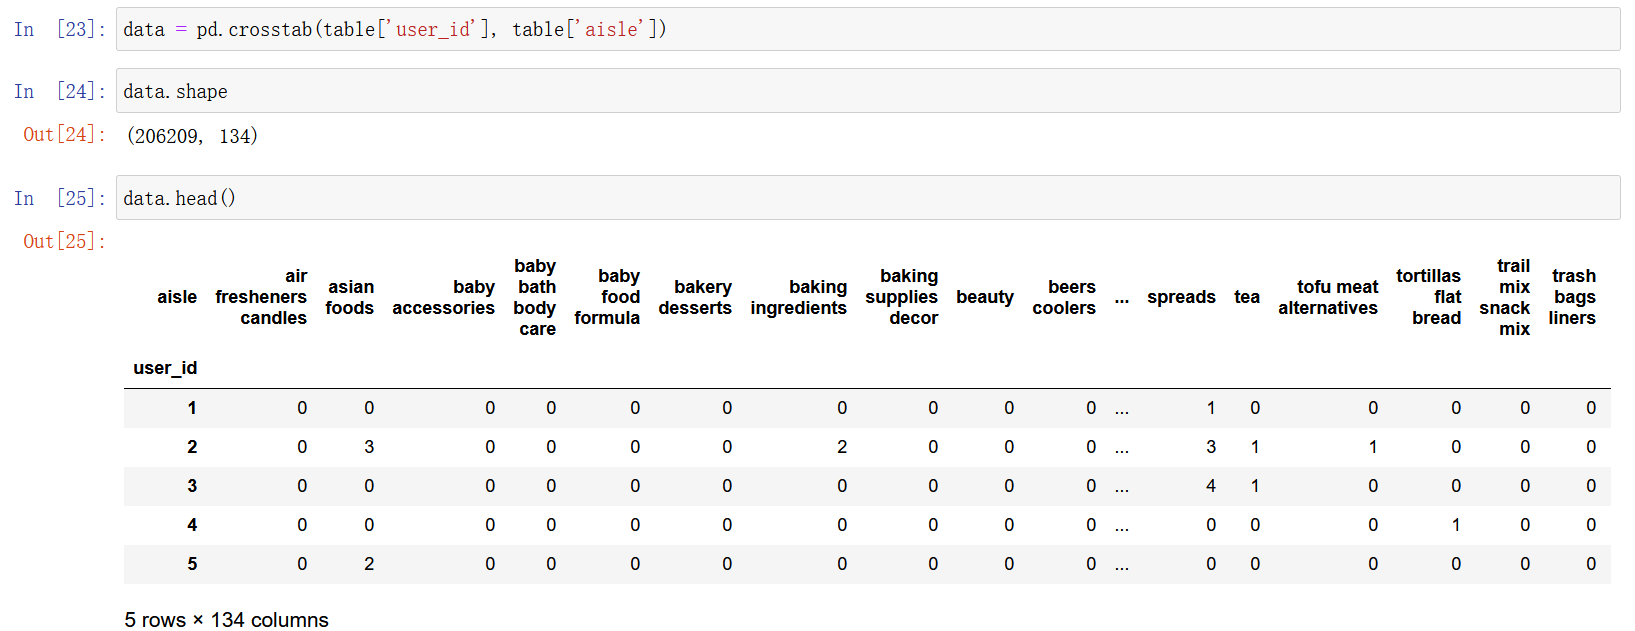Click the row index label 5
1635x631 pixels.
click(x=192, y=564)
